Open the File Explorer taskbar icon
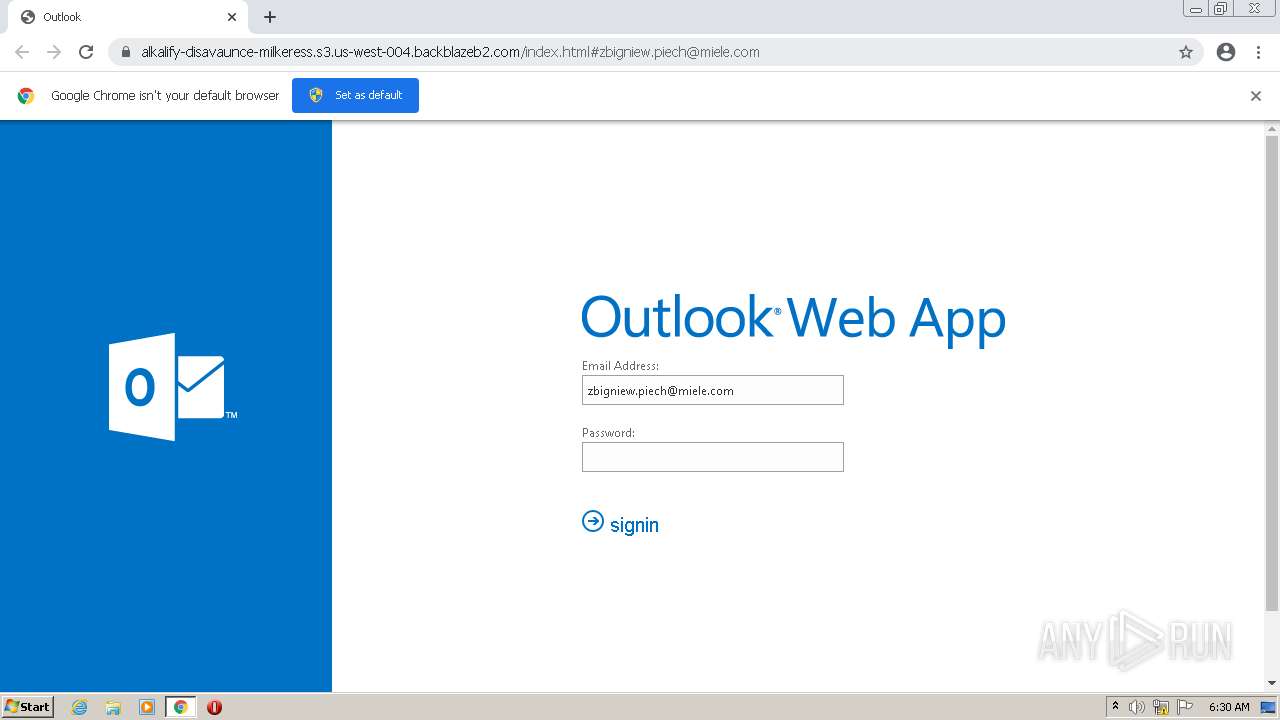The width and height of the screenshot is (1280, 720). (113, 707)
